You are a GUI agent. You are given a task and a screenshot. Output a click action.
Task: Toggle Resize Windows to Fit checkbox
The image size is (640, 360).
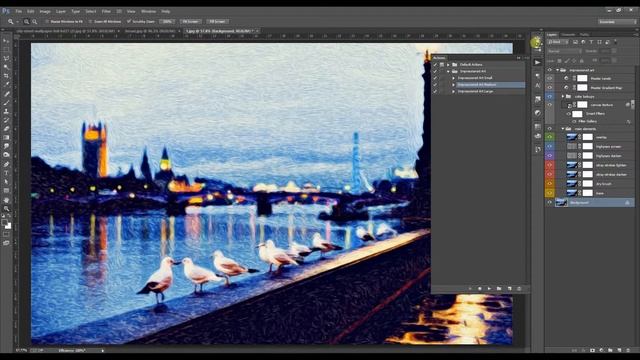click(x=47, y=22)
